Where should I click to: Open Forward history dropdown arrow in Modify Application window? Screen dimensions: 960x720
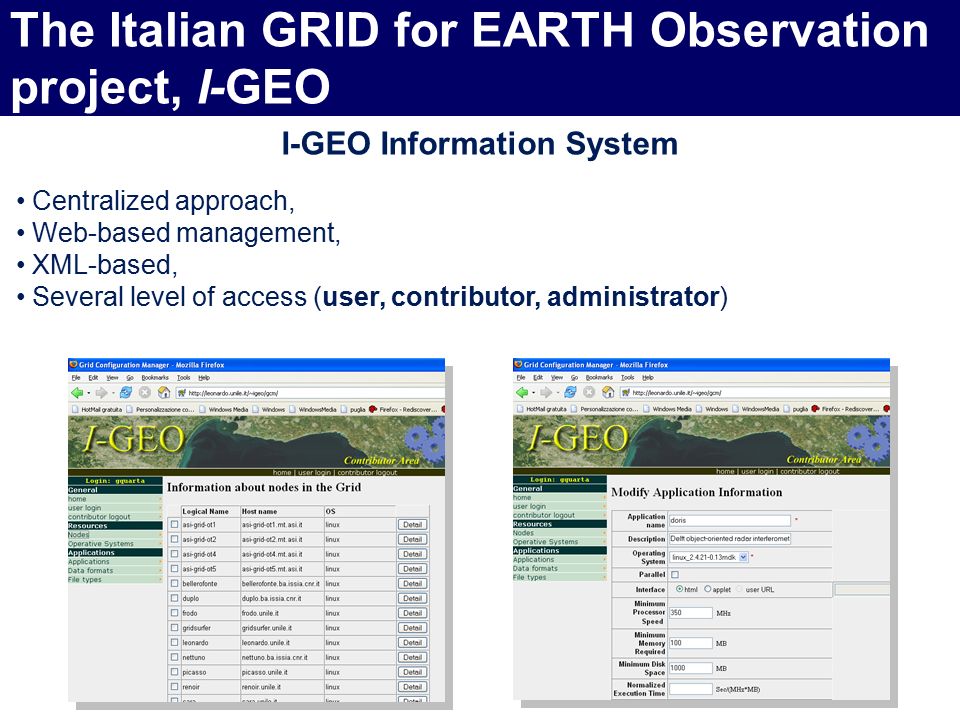(x=557, y=392)
